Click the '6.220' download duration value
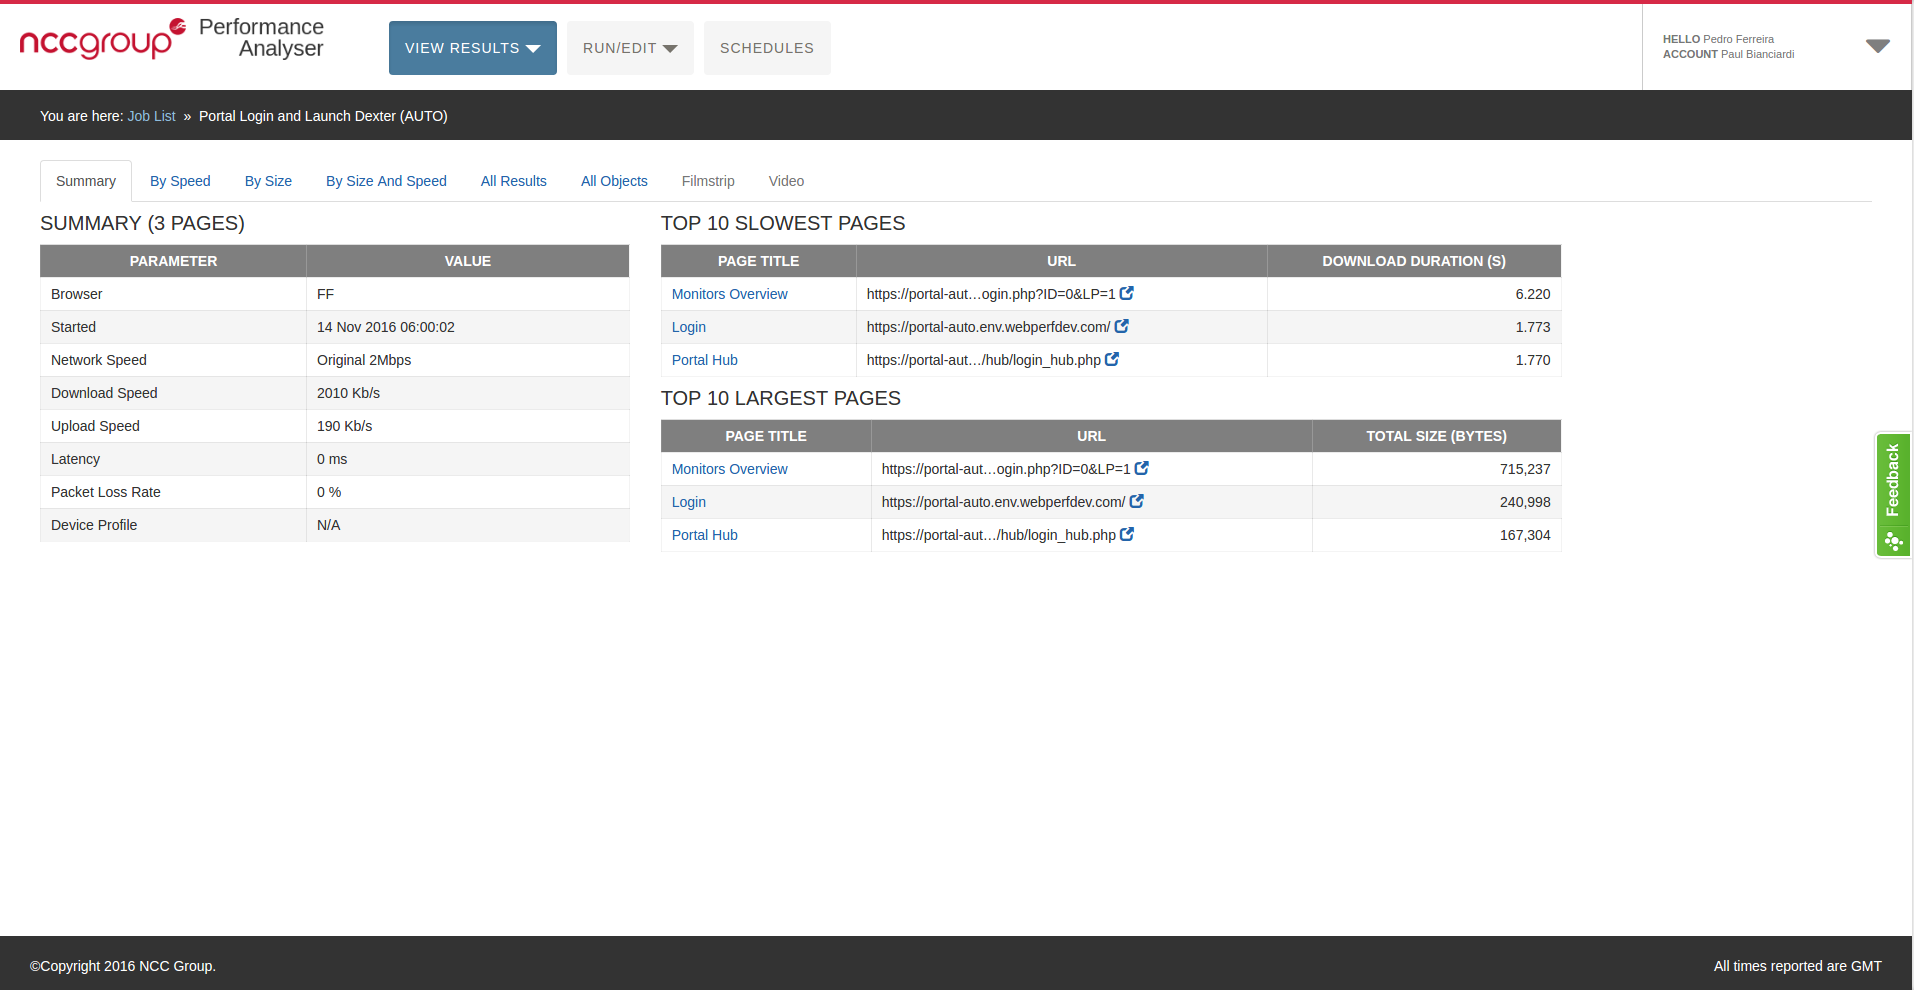The height and width of the screenshot is (990, 1914). 1533,294
